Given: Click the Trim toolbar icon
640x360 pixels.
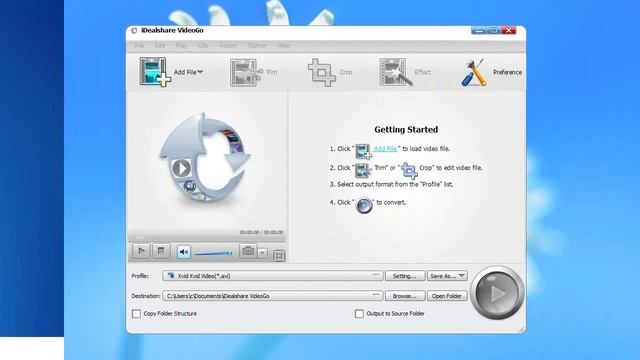Looking at the screenshot, I should click(246, 72).
